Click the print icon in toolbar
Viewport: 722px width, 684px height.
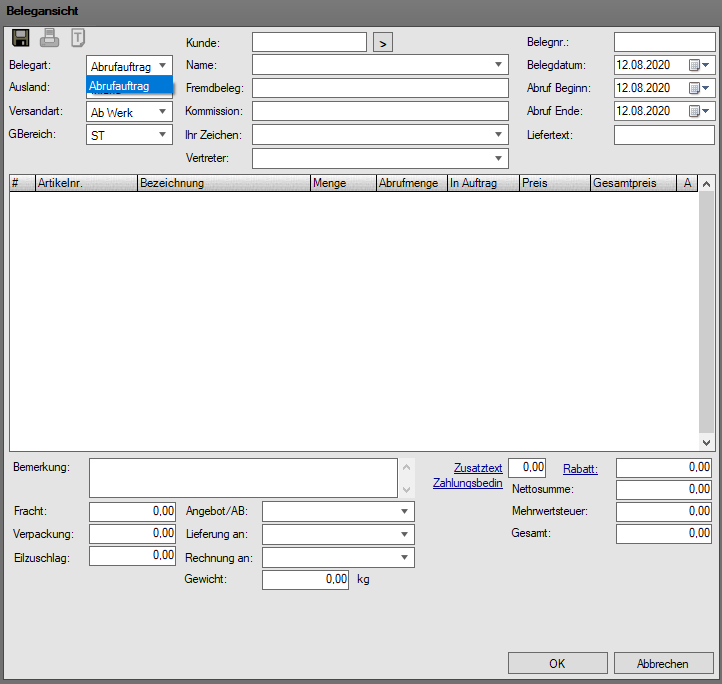coord(49,39)
